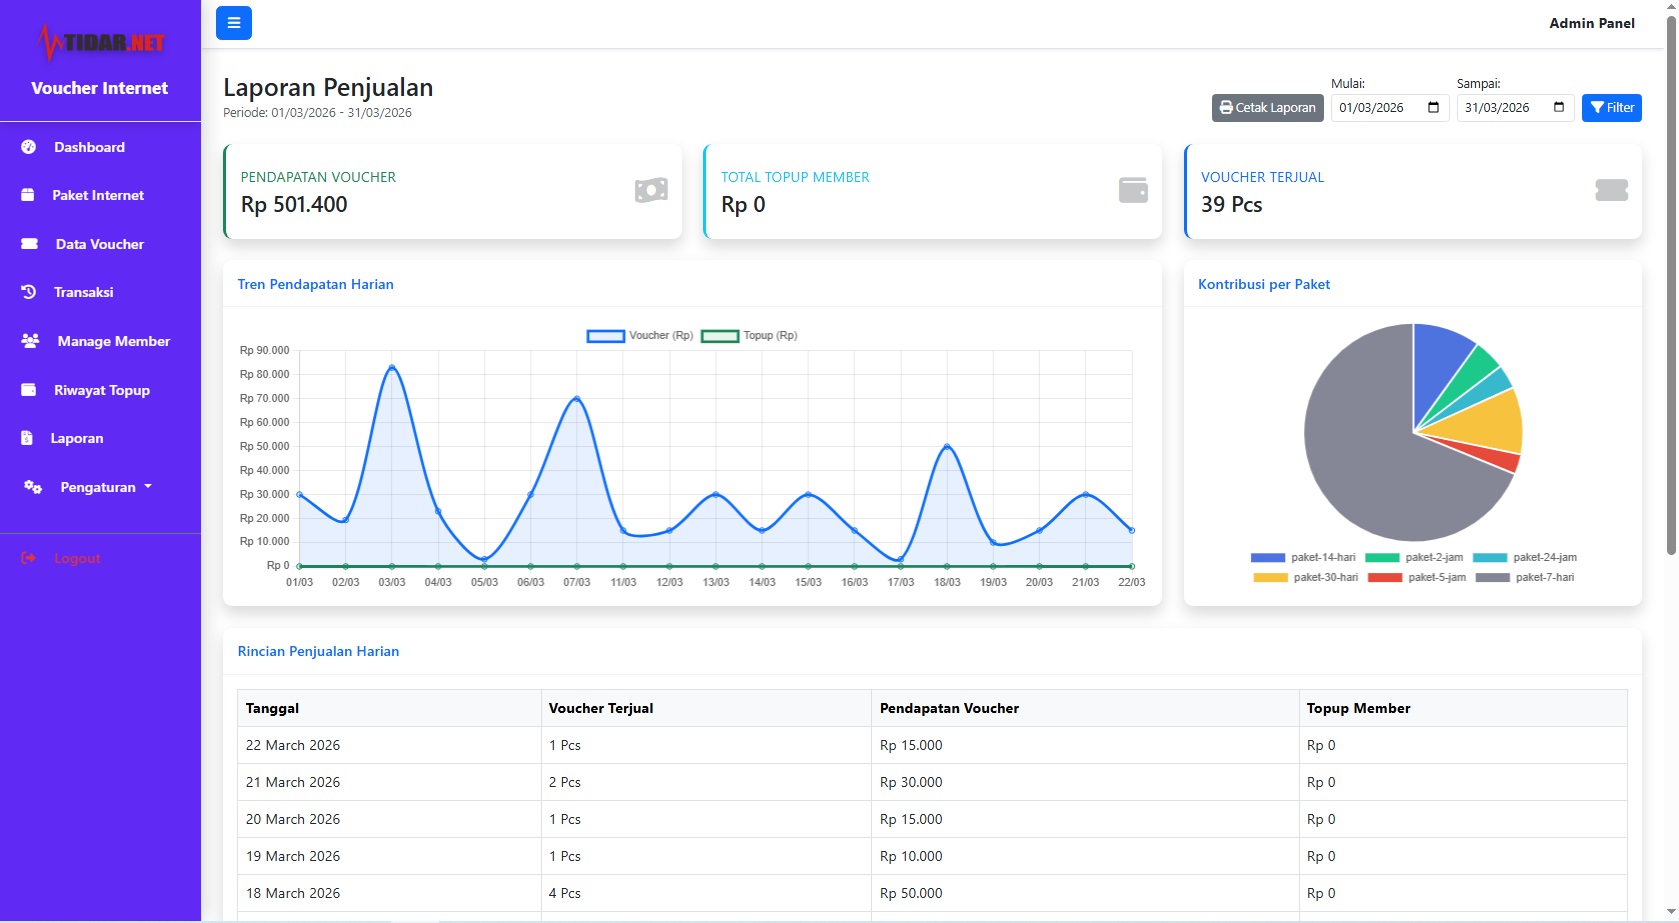Image resolution: width=1679 pixels, height=923 pixels.
Task: Click the Transaksi history icon
Action: [x=29, y=292]
